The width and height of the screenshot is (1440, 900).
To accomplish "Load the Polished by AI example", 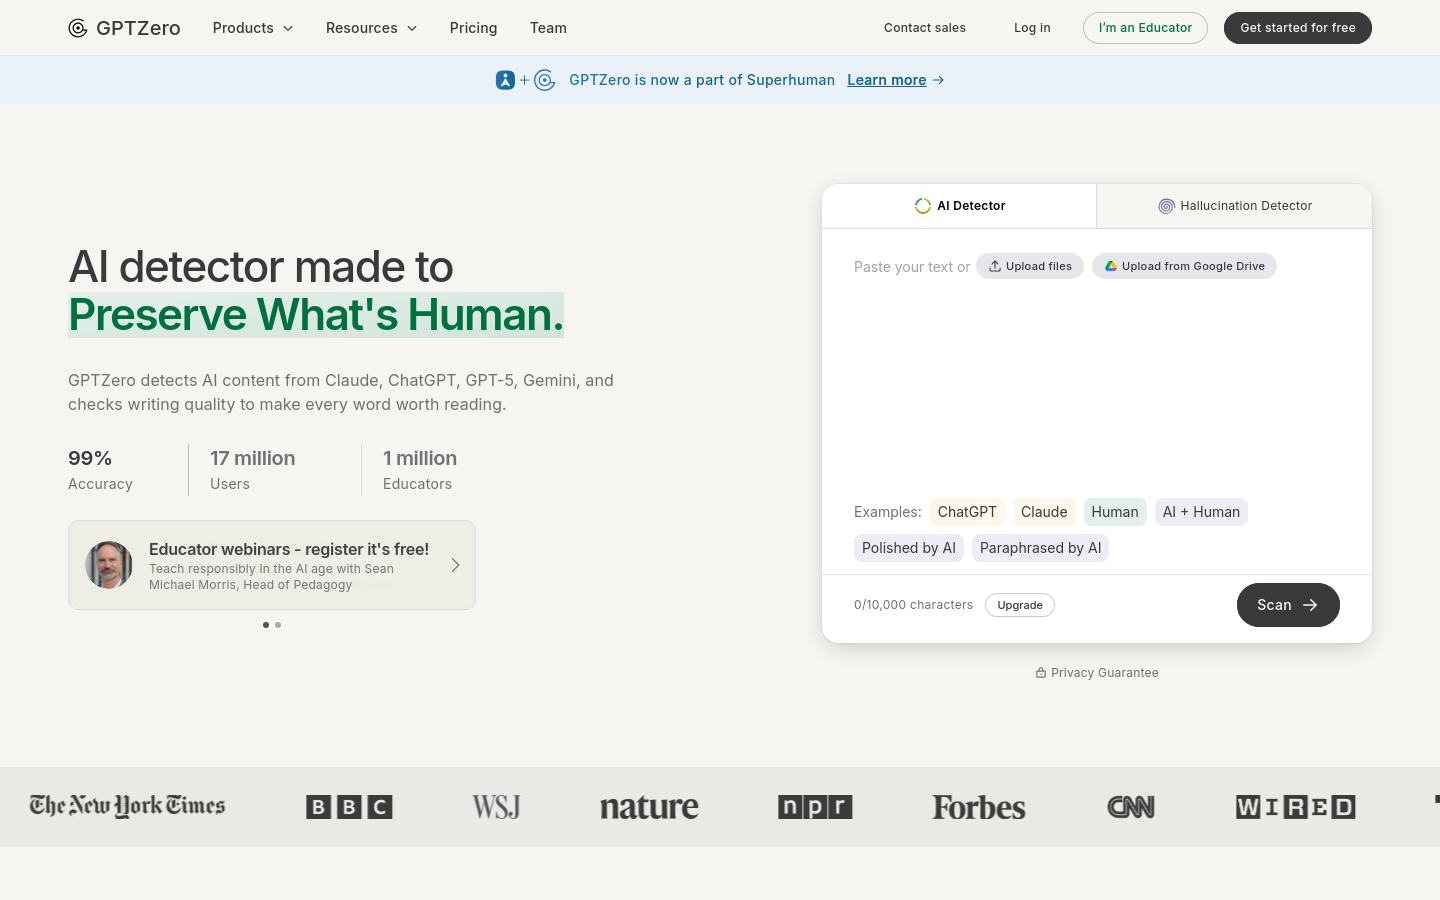I will click(x=909, y=548).
